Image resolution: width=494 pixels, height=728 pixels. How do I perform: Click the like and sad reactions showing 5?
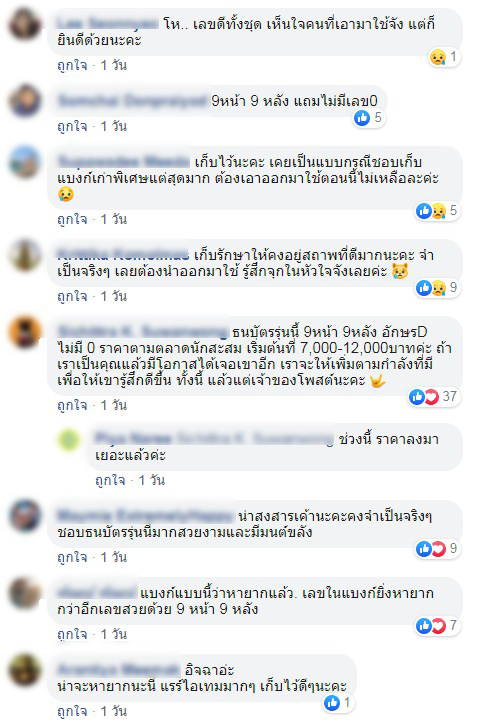437,211
